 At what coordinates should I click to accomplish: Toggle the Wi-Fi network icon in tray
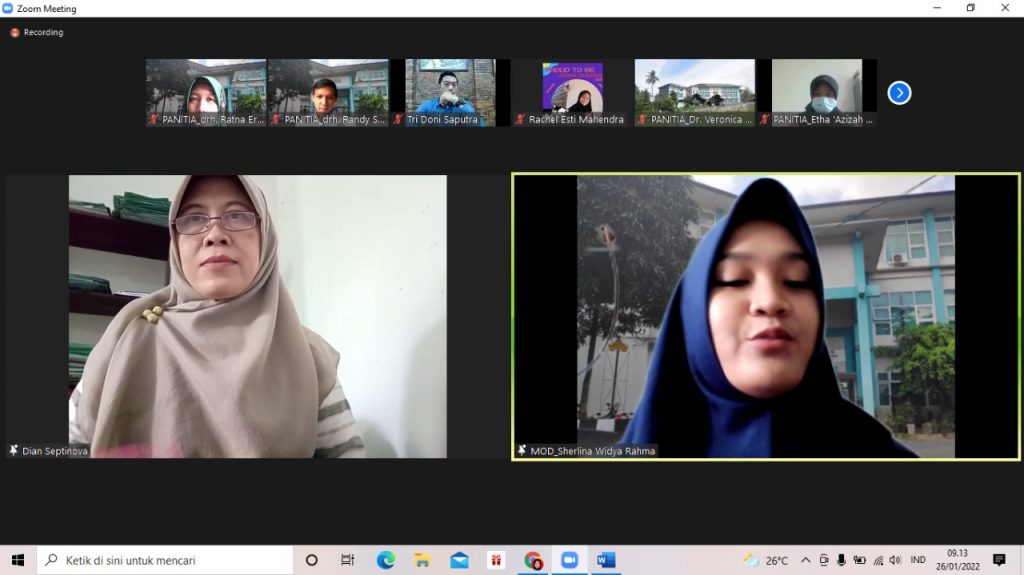coord(878,560)
